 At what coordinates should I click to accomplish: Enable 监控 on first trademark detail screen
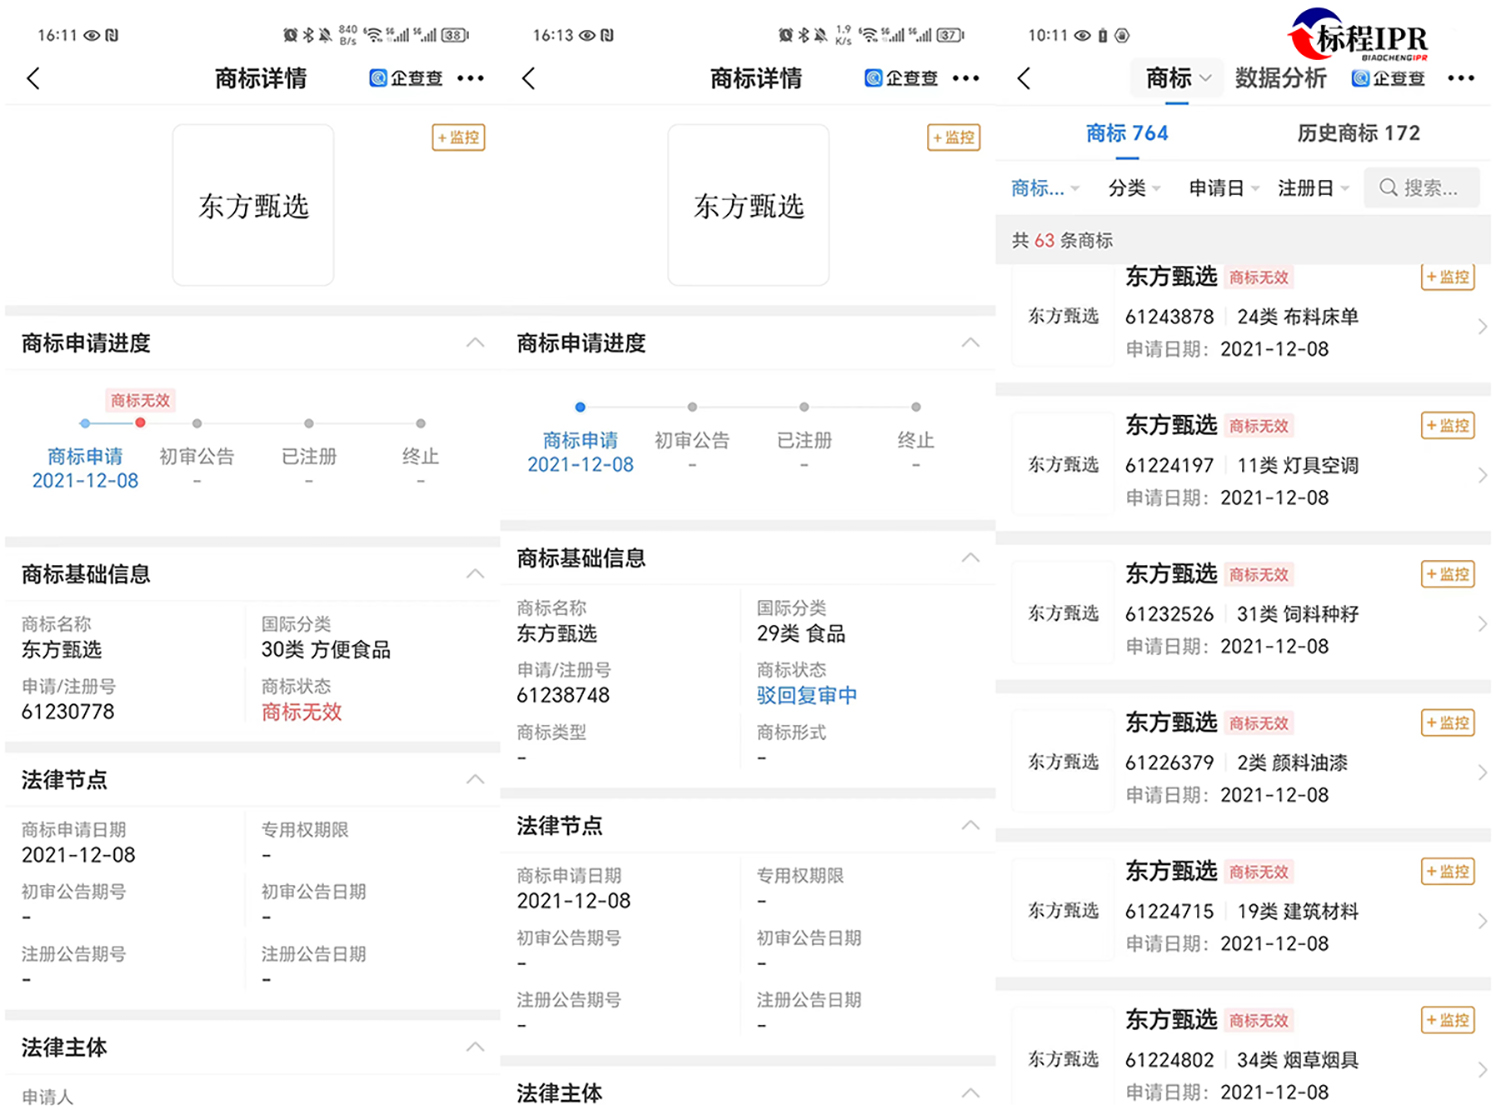point(458,138)
